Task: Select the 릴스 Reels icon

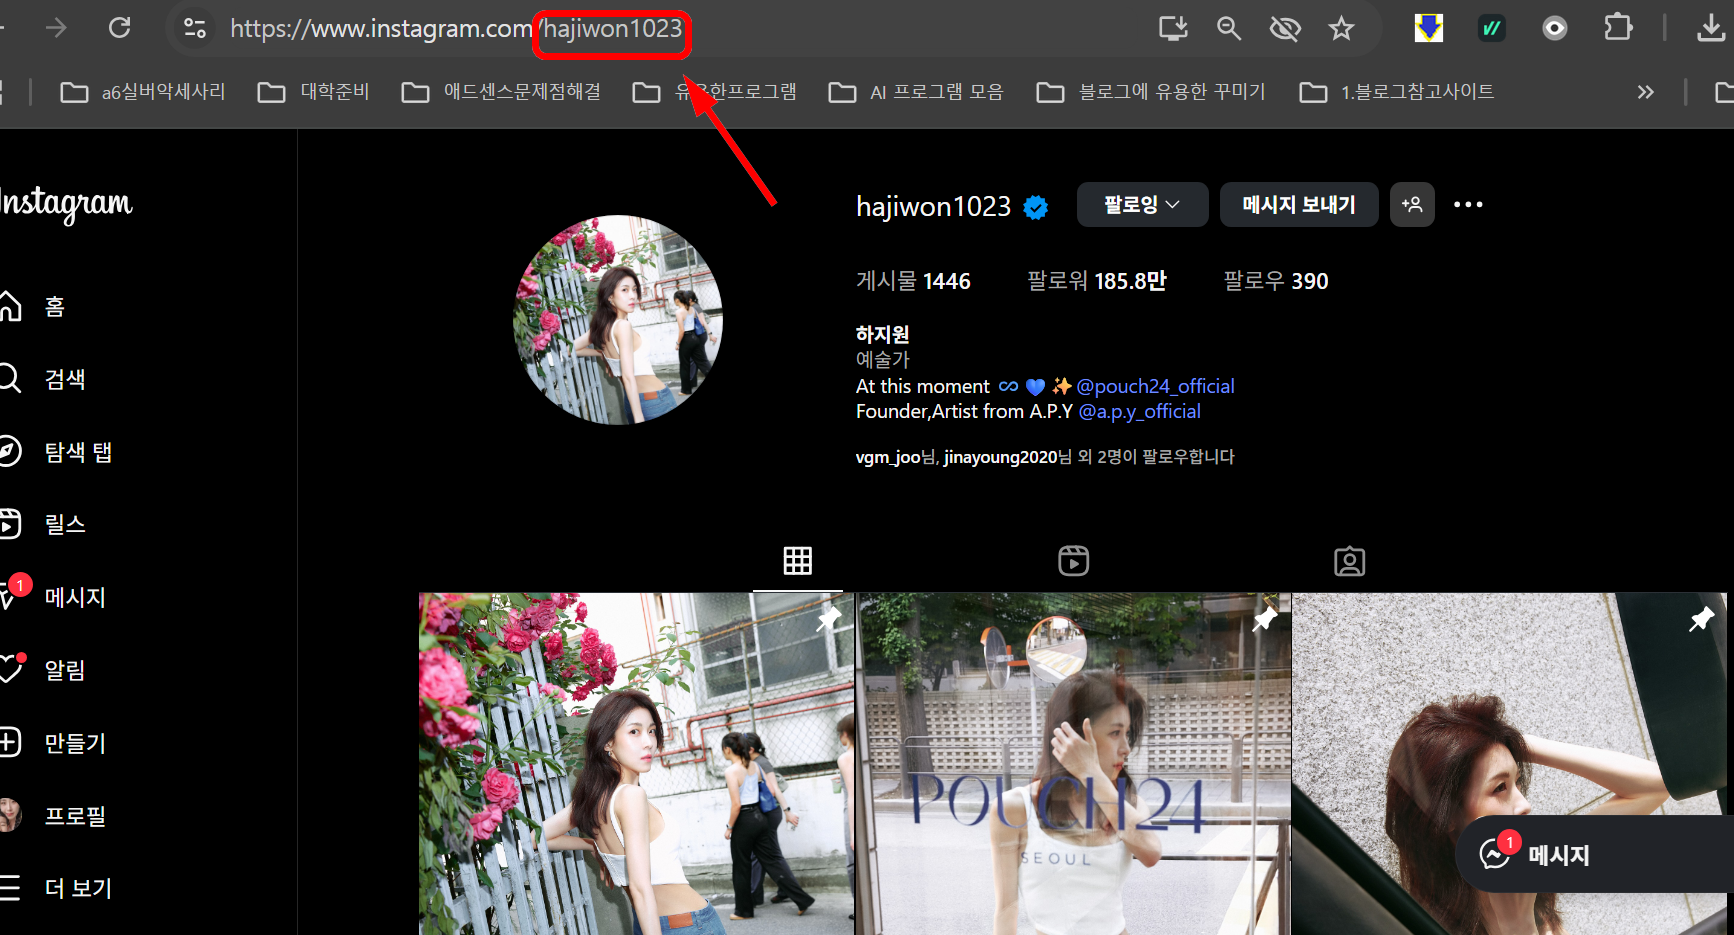Action: click(x=10, y=523)
